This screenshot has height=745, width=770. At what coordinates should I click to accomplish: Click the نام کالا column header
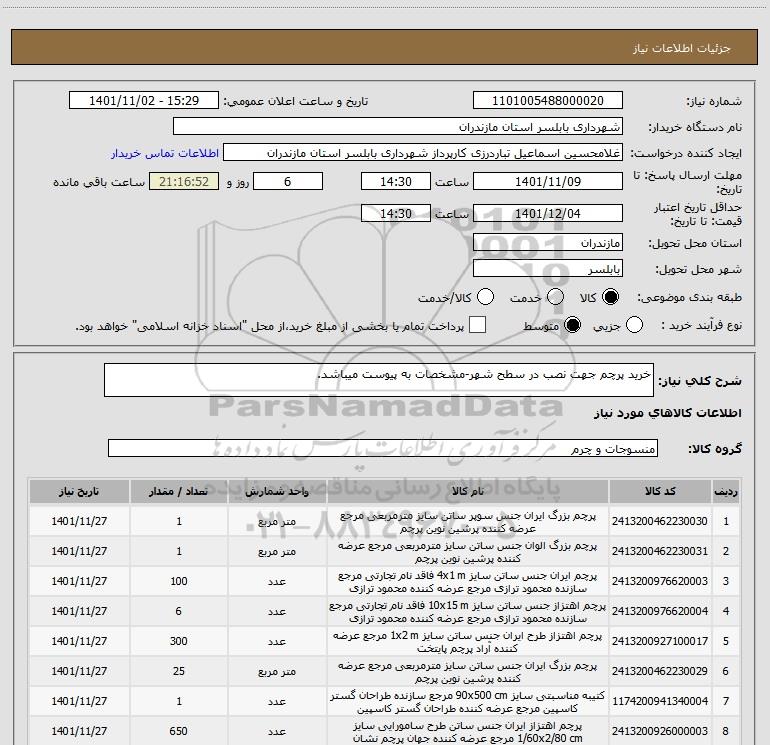click(x=468, y=492)
